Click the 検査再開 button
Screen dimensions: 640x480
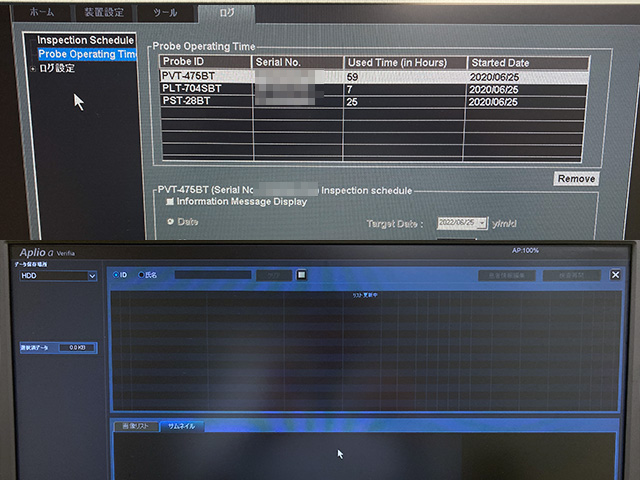point(571,276)
